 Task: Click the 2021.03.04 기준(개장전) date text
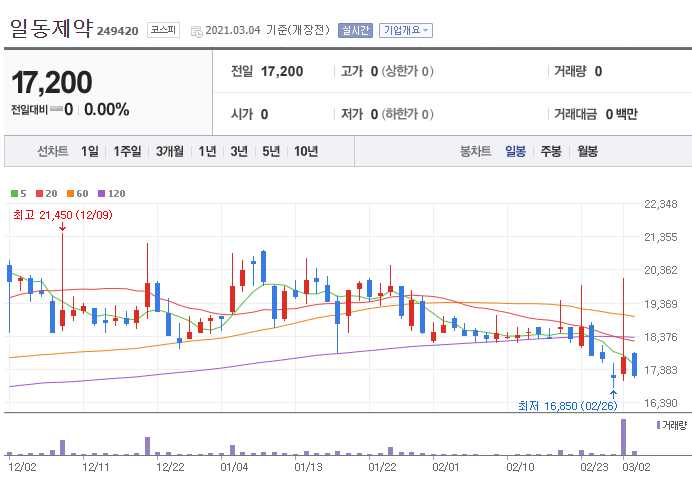(x=267, y=30)
